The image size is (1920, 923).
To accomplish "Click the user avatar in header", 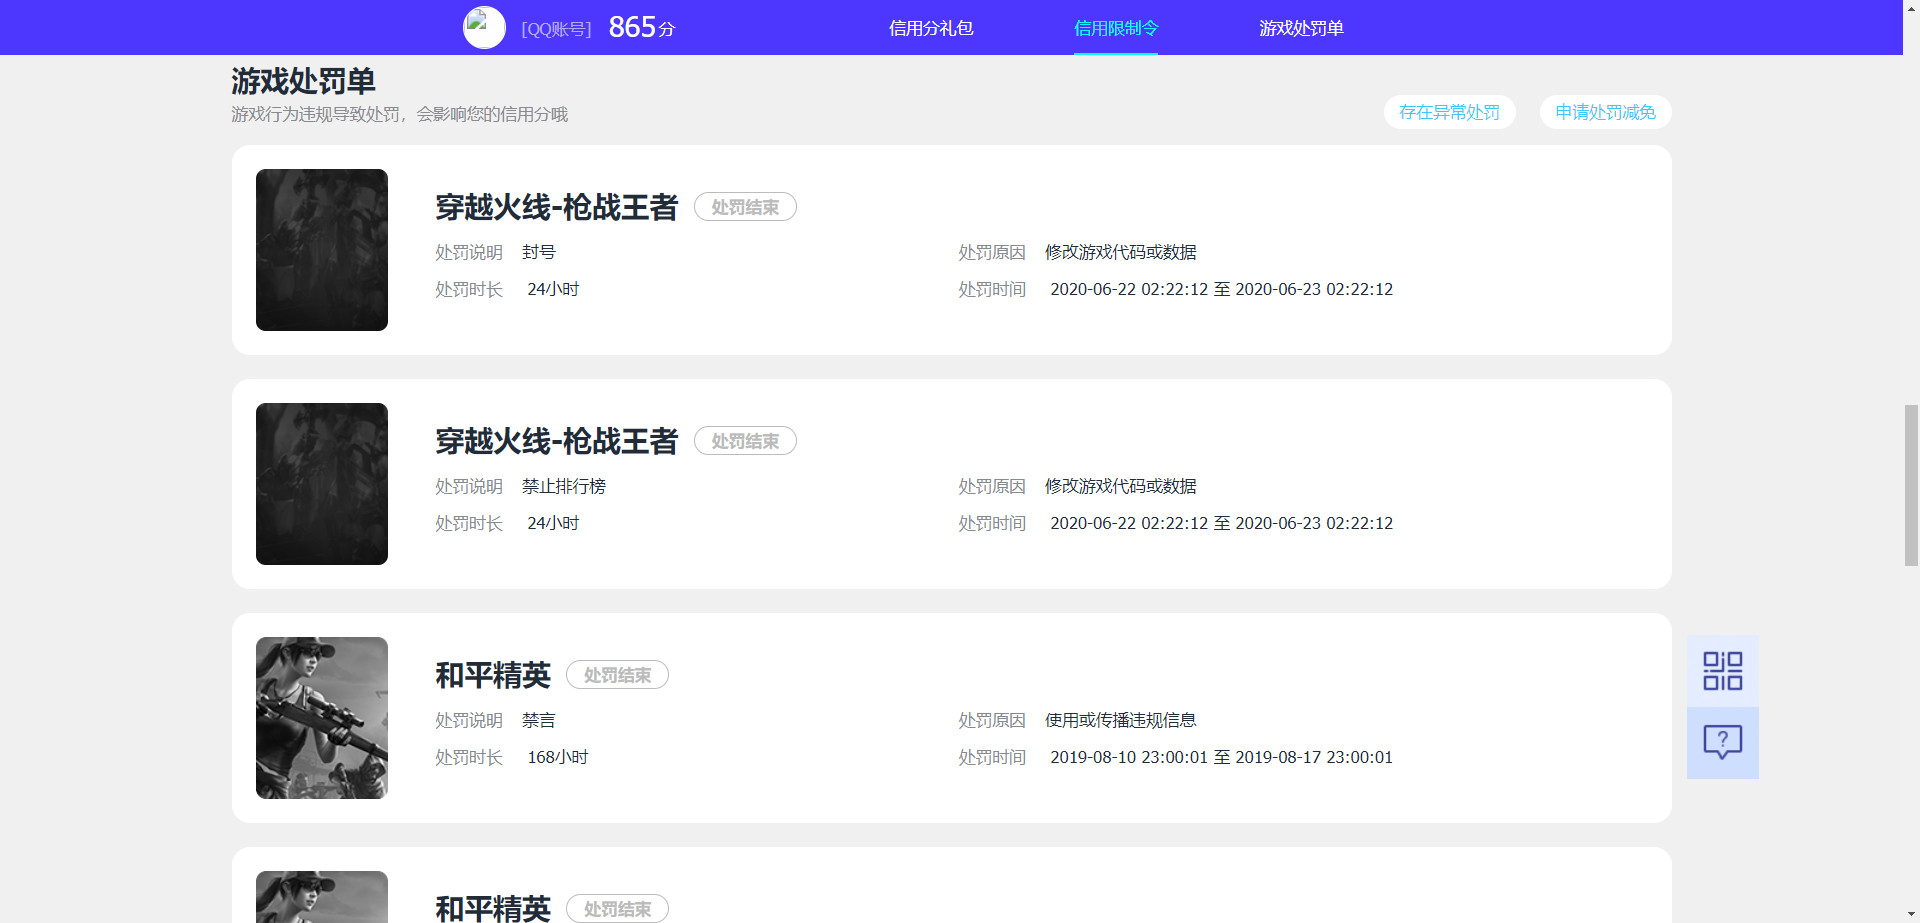I will click(484, 28).
